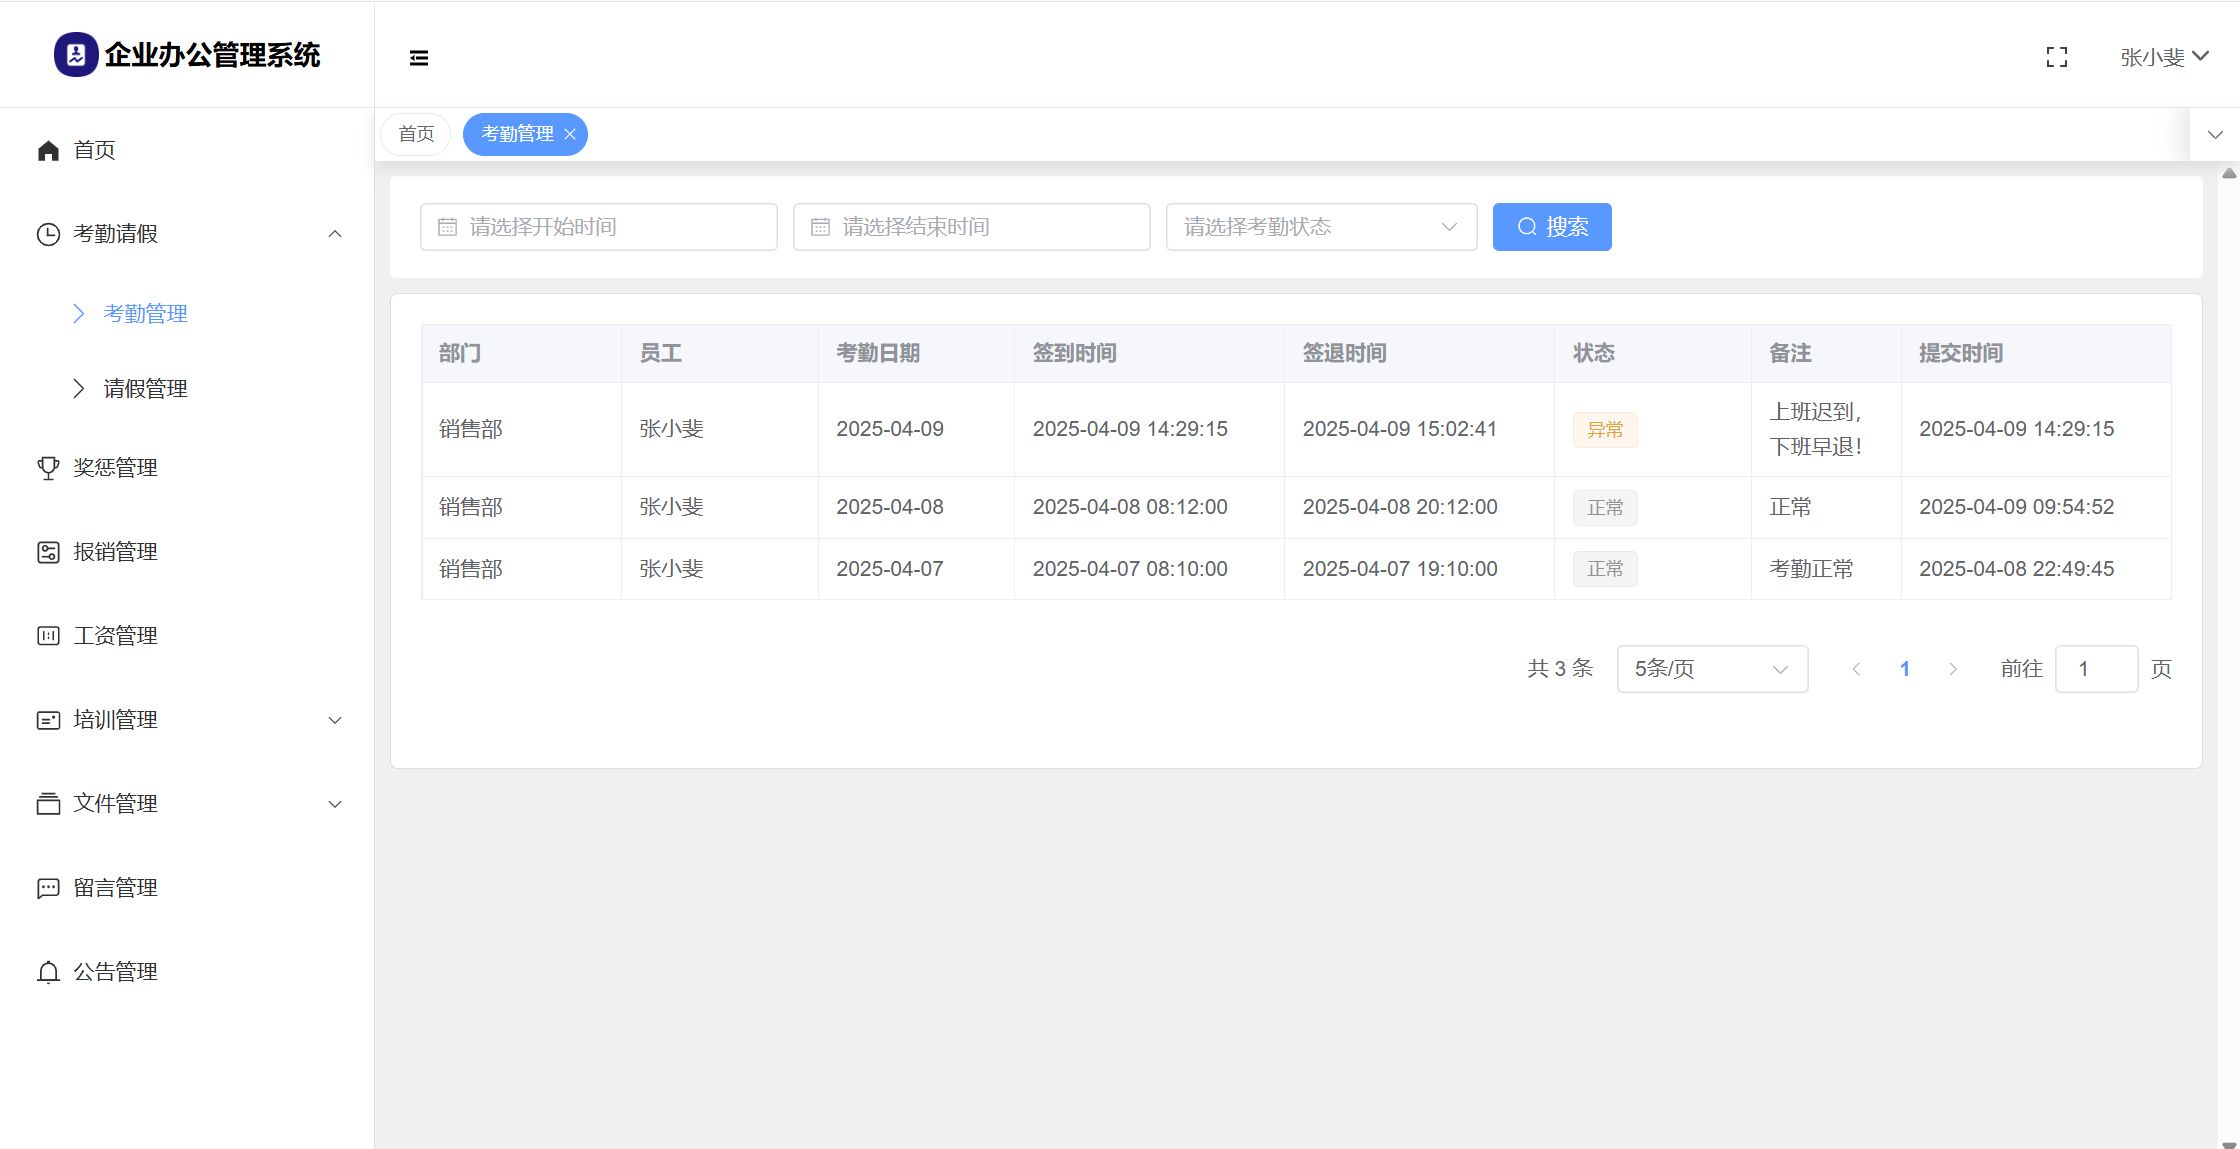Open the 5条/页 page size dropdown
Screen dimensions: 2240x1149
[x=1711, y=669]
